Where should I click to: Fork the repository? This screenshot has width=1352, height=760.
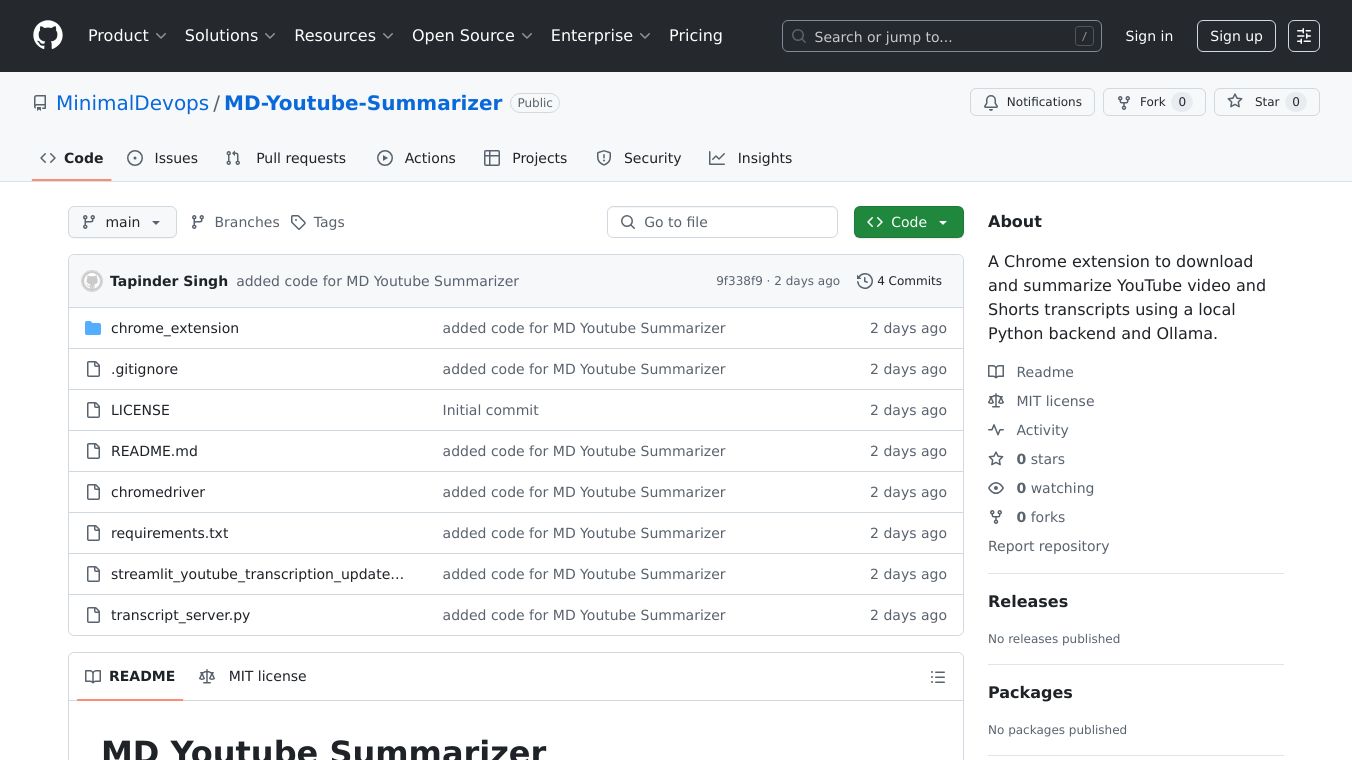tap(1153, 102)
